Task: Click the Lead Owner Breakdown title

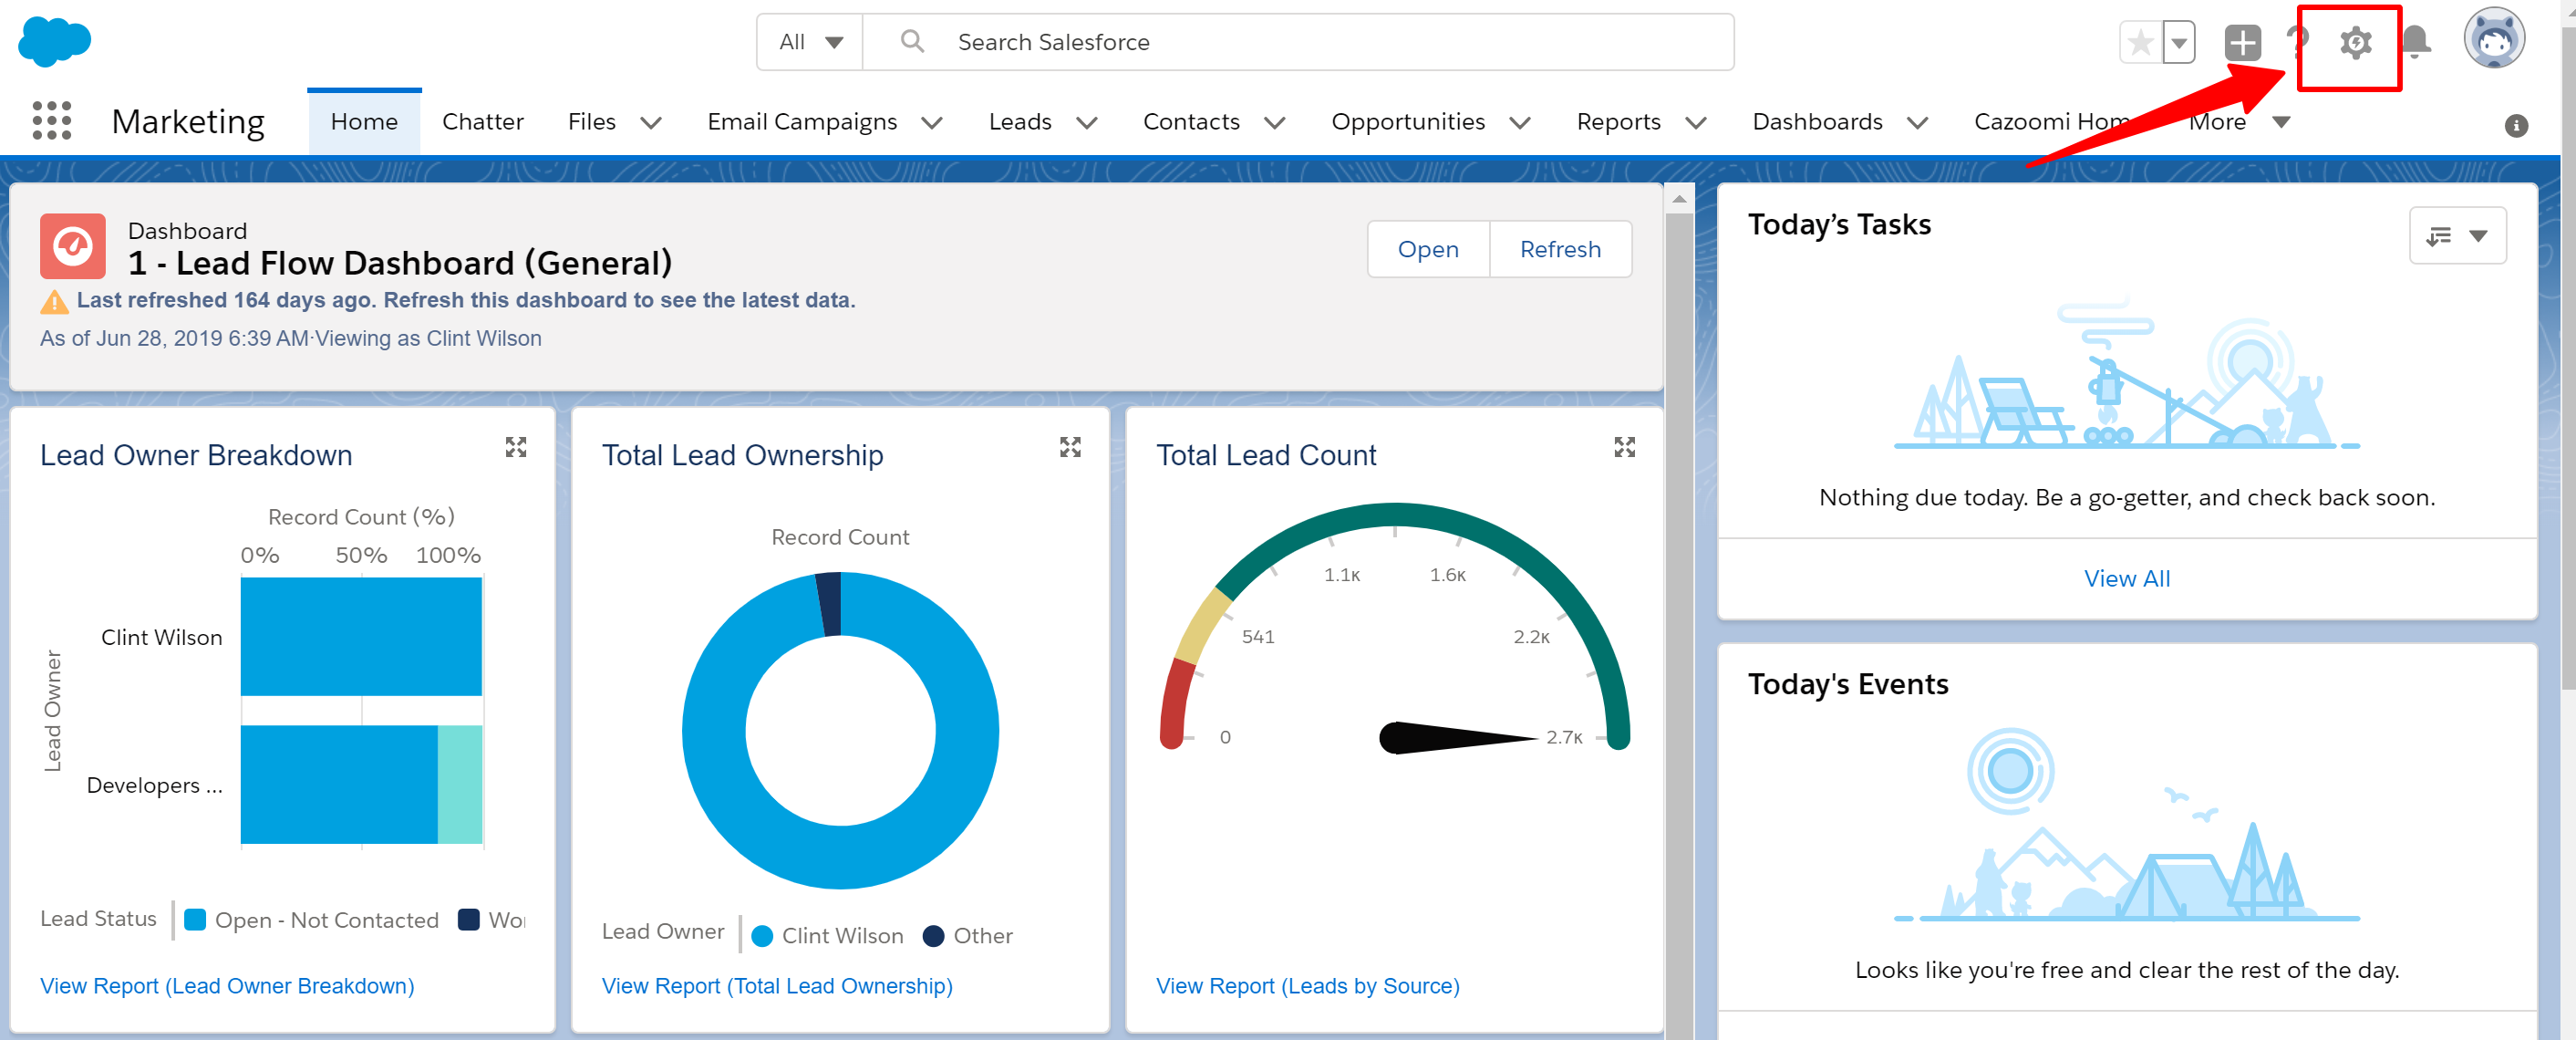Action: 196,455
